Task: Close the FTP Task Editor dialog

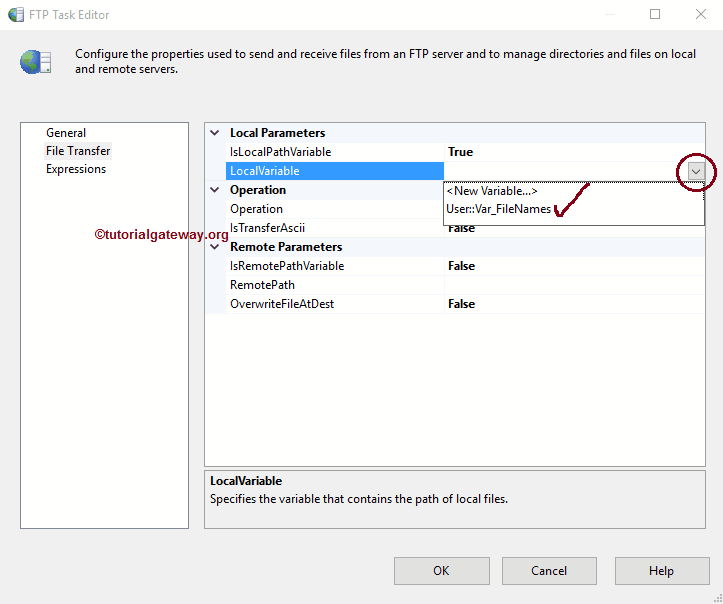Action: (x=700, y=15)
